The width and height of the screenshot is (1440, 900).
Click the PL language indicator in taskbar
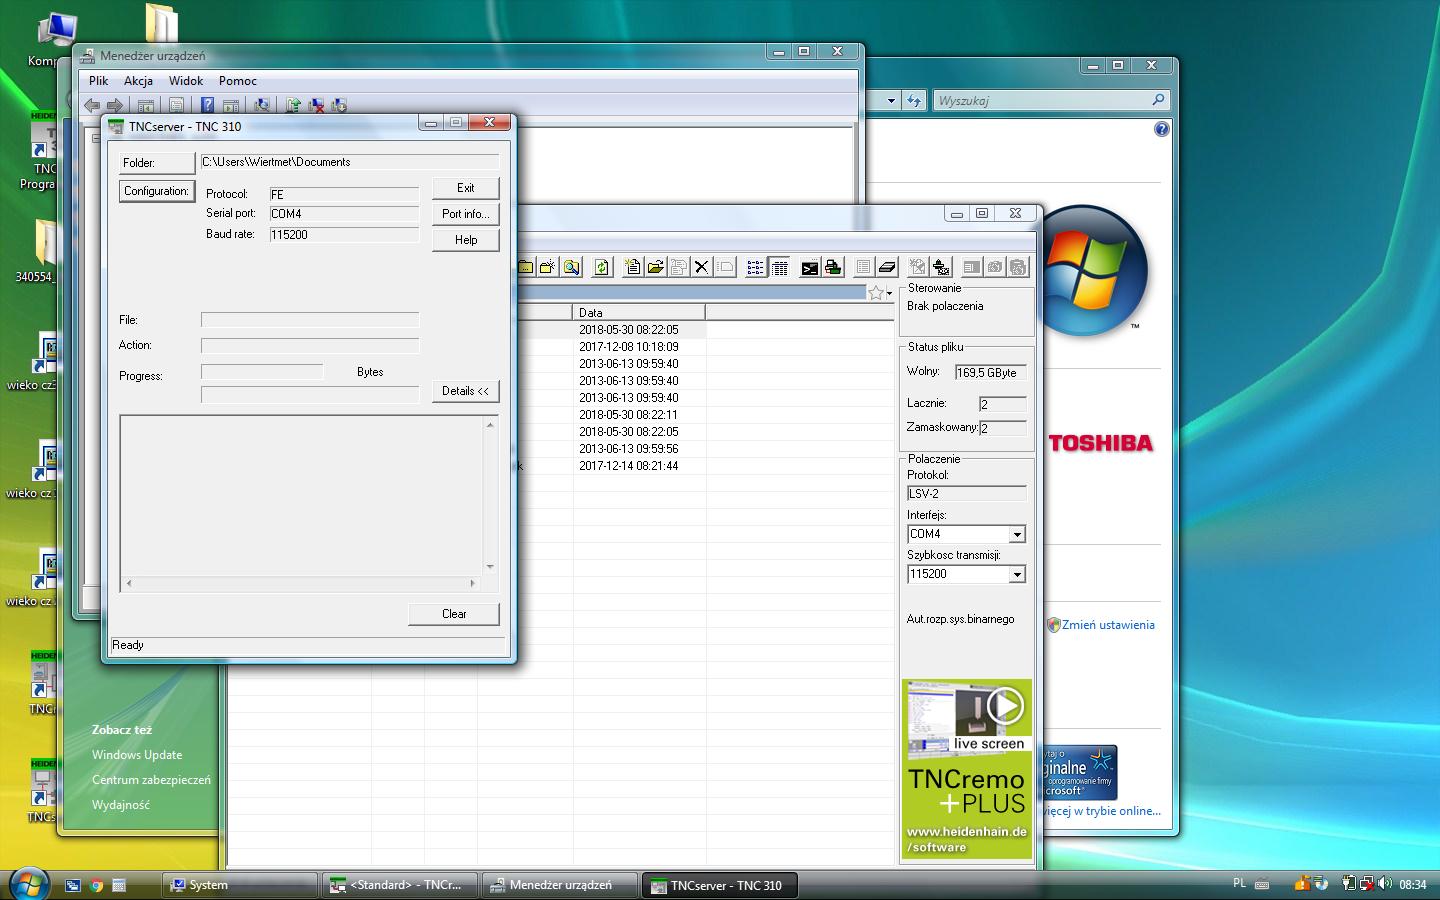(x=1239, y=883)
